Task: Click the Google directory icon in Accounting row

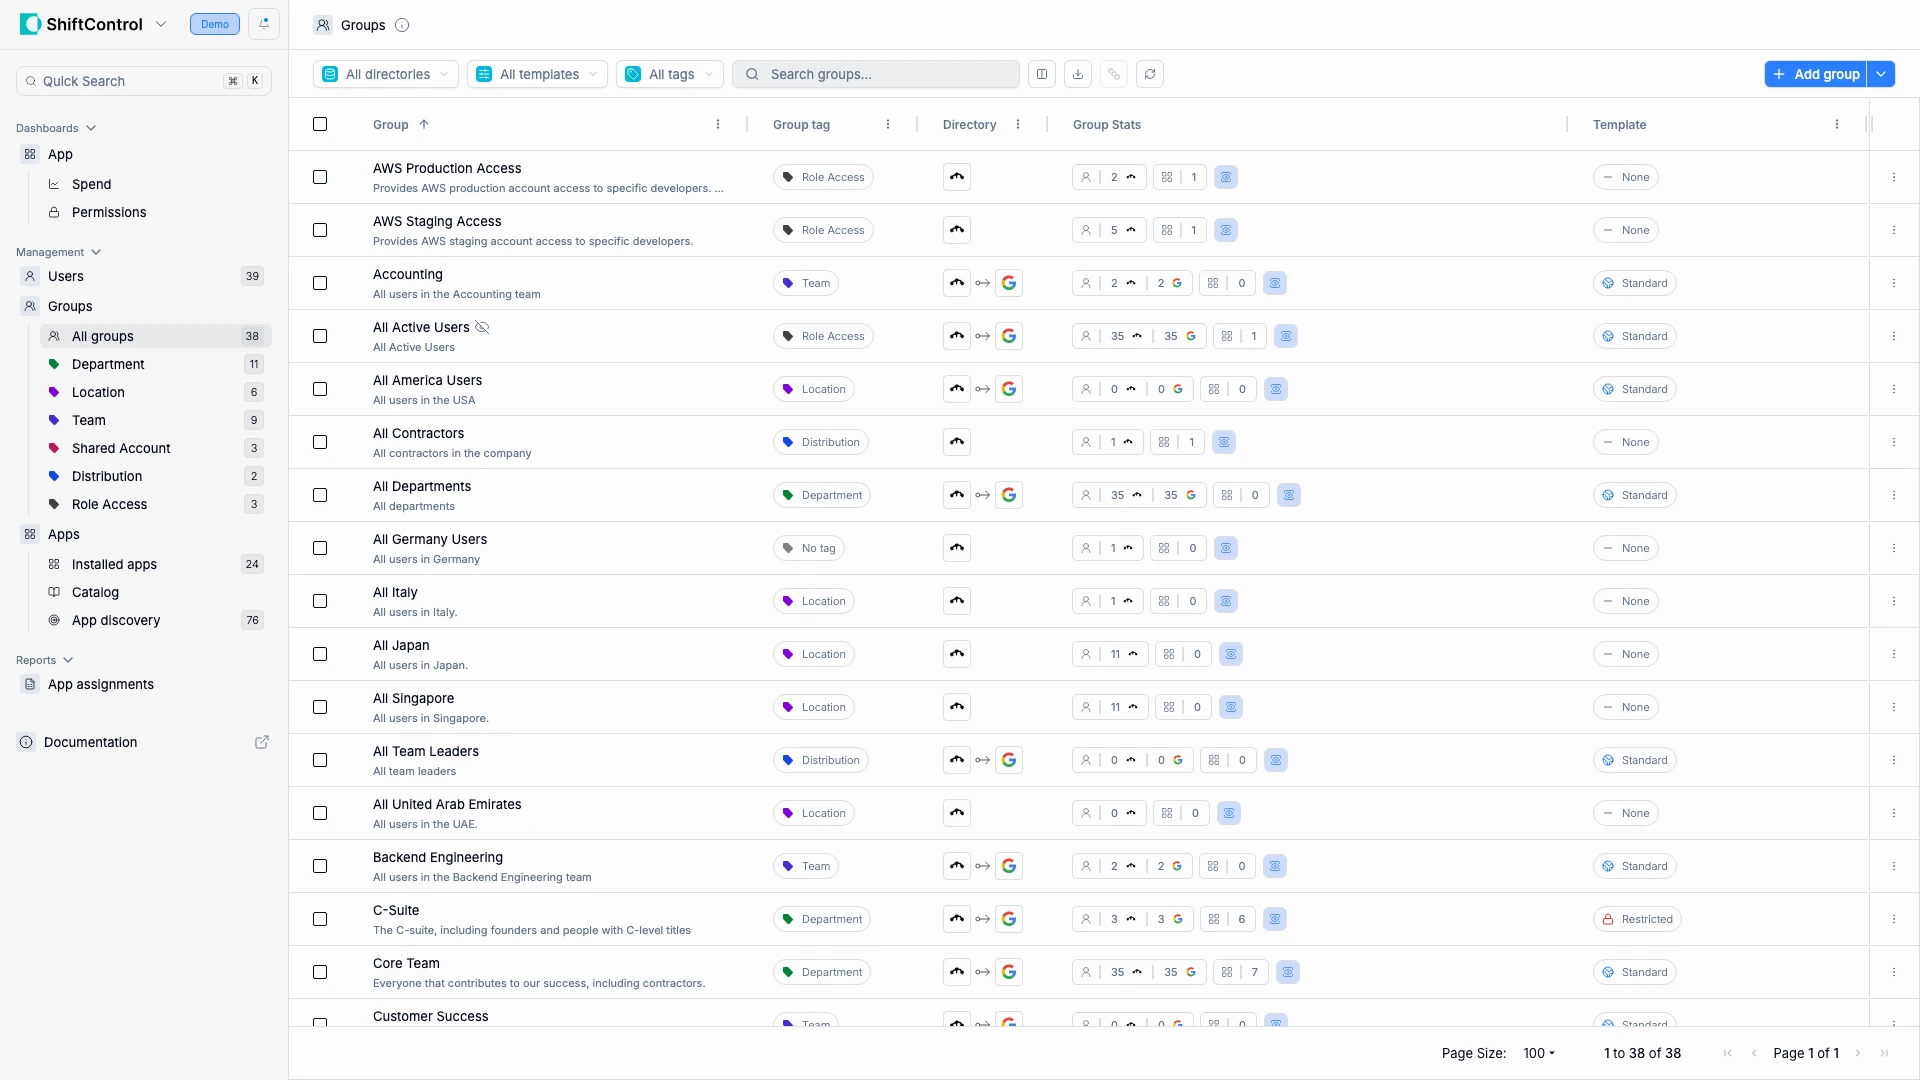Action: click(x=1009, y=283)
